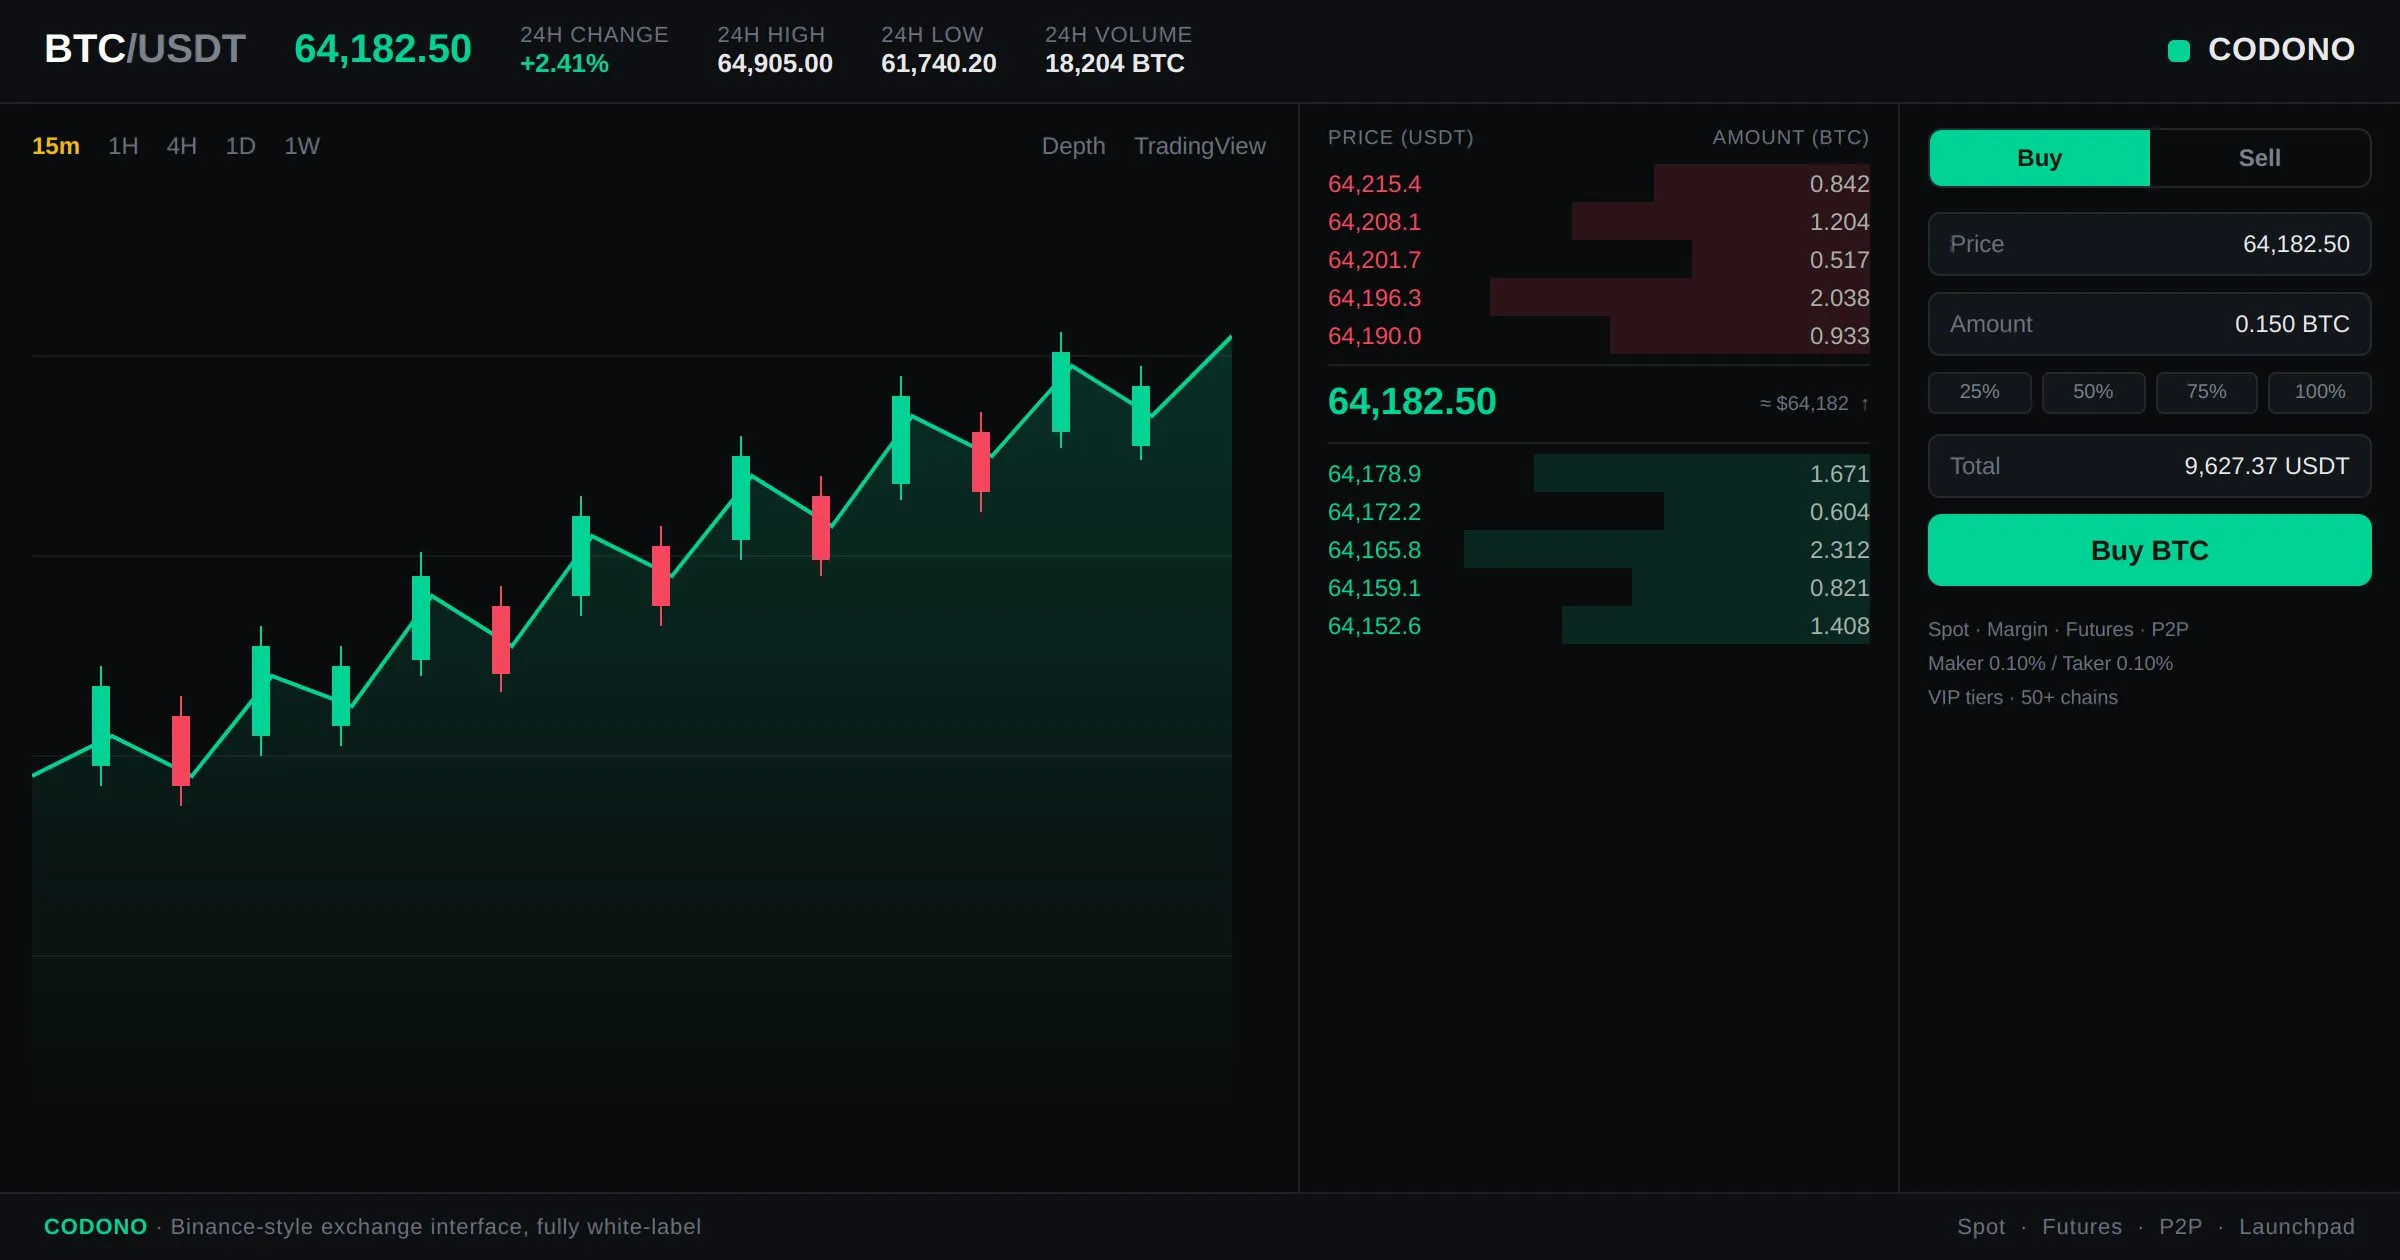The width and height of the screenshot is (2400, 1260).
Task: Switch chart to 1D timeframe
Action: tap(241, 146)
